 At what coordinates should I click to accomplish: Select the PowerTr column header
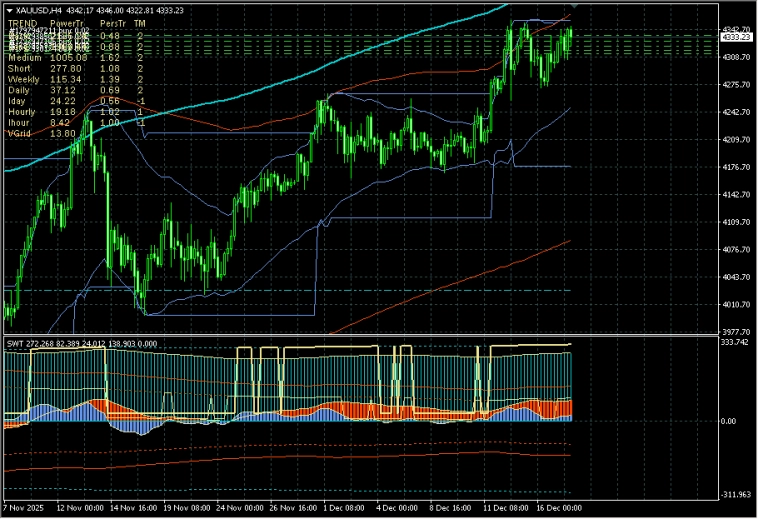(67, 22)
